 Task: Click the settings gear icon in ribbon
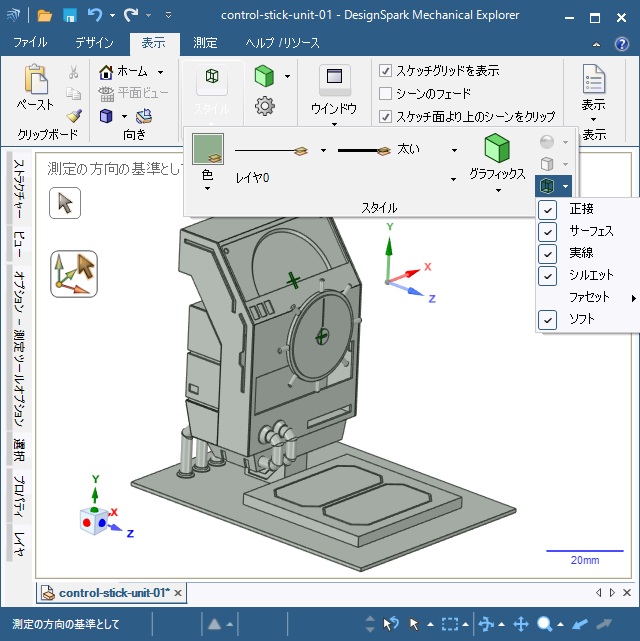tap(265, 105)
